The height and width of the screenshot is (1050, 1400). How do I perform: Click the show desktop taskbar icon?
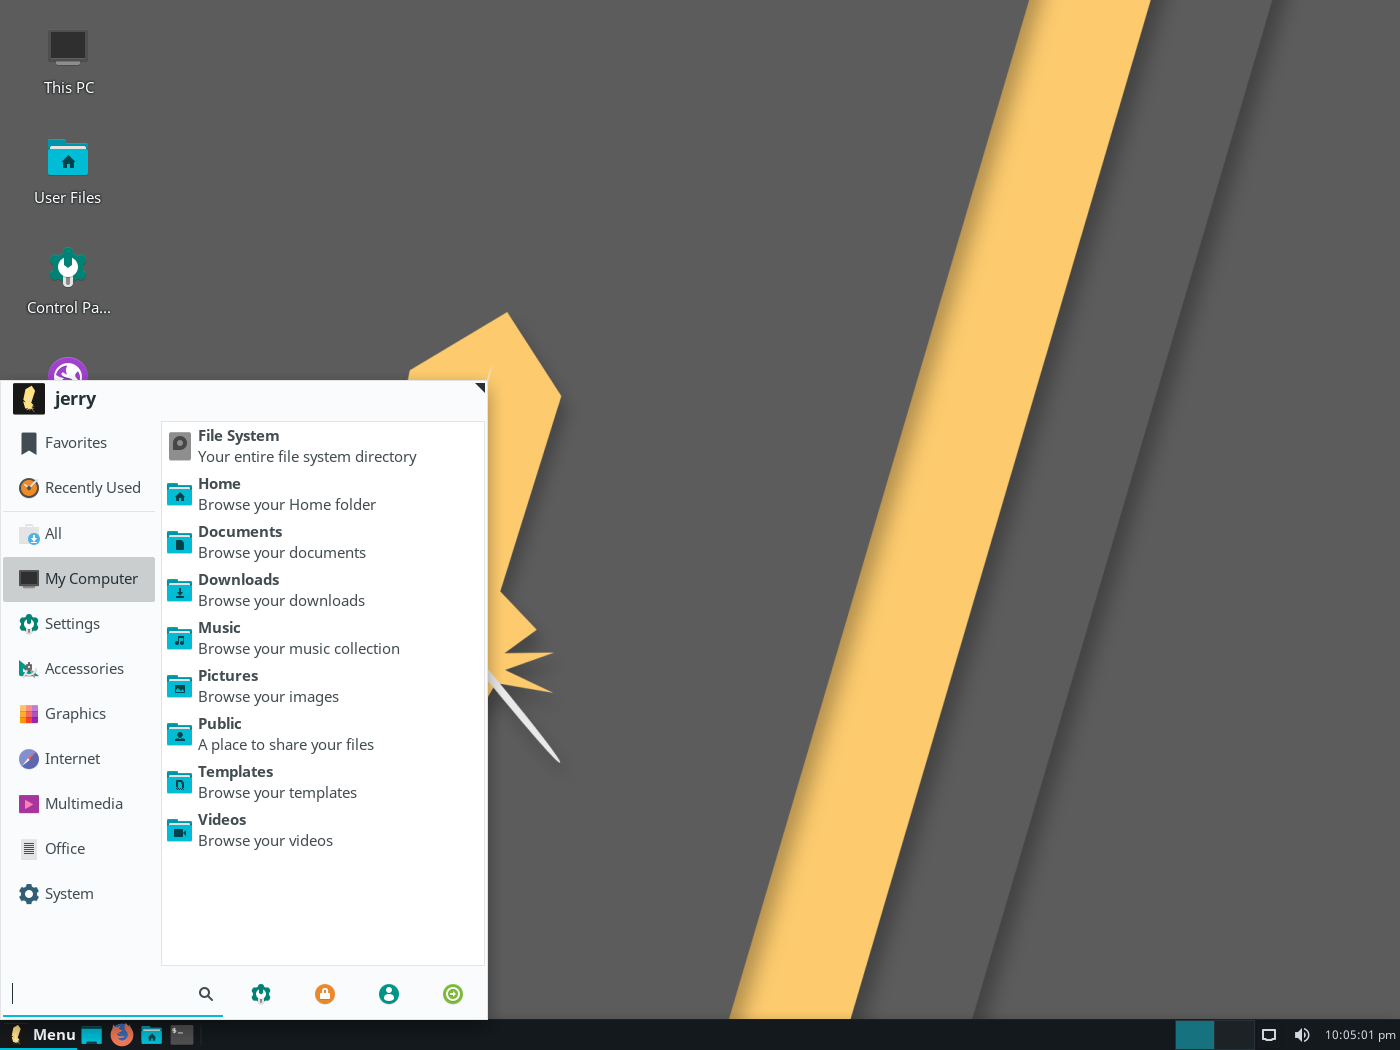pos(92,1035)
